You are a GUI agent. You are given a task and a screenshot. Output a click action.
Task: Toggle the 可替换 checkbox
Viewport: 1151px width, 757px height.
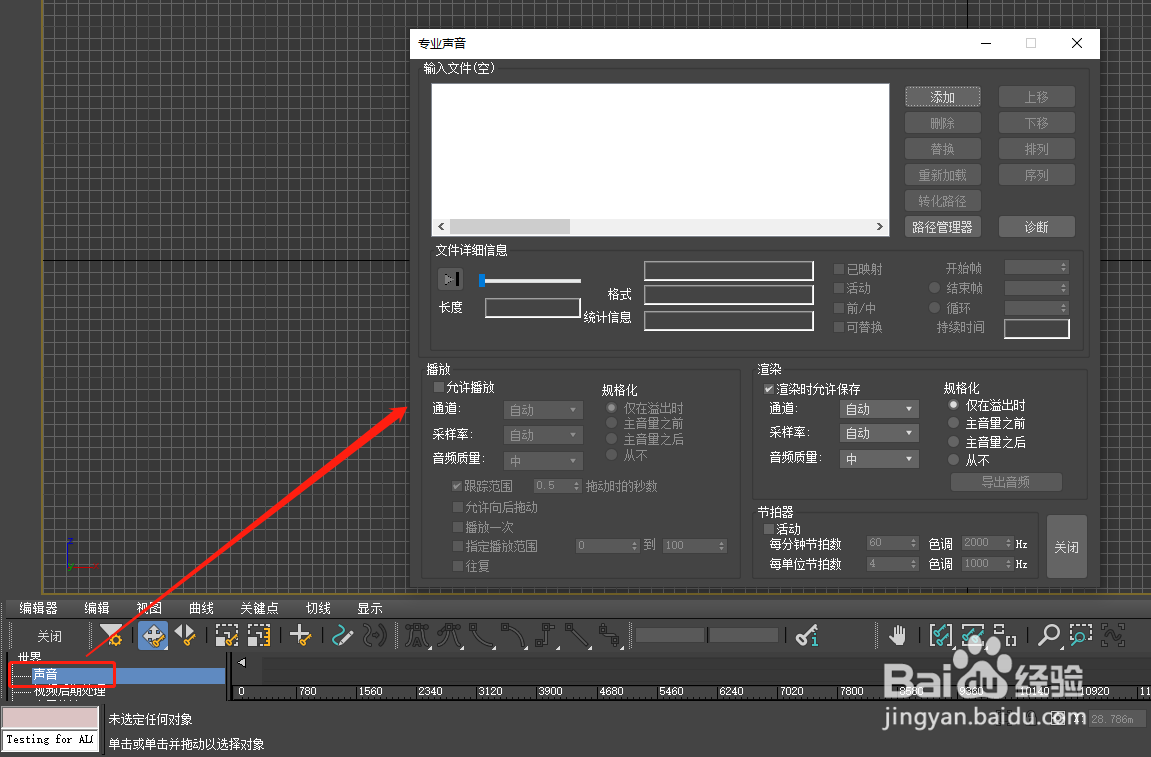pos(839,327)
